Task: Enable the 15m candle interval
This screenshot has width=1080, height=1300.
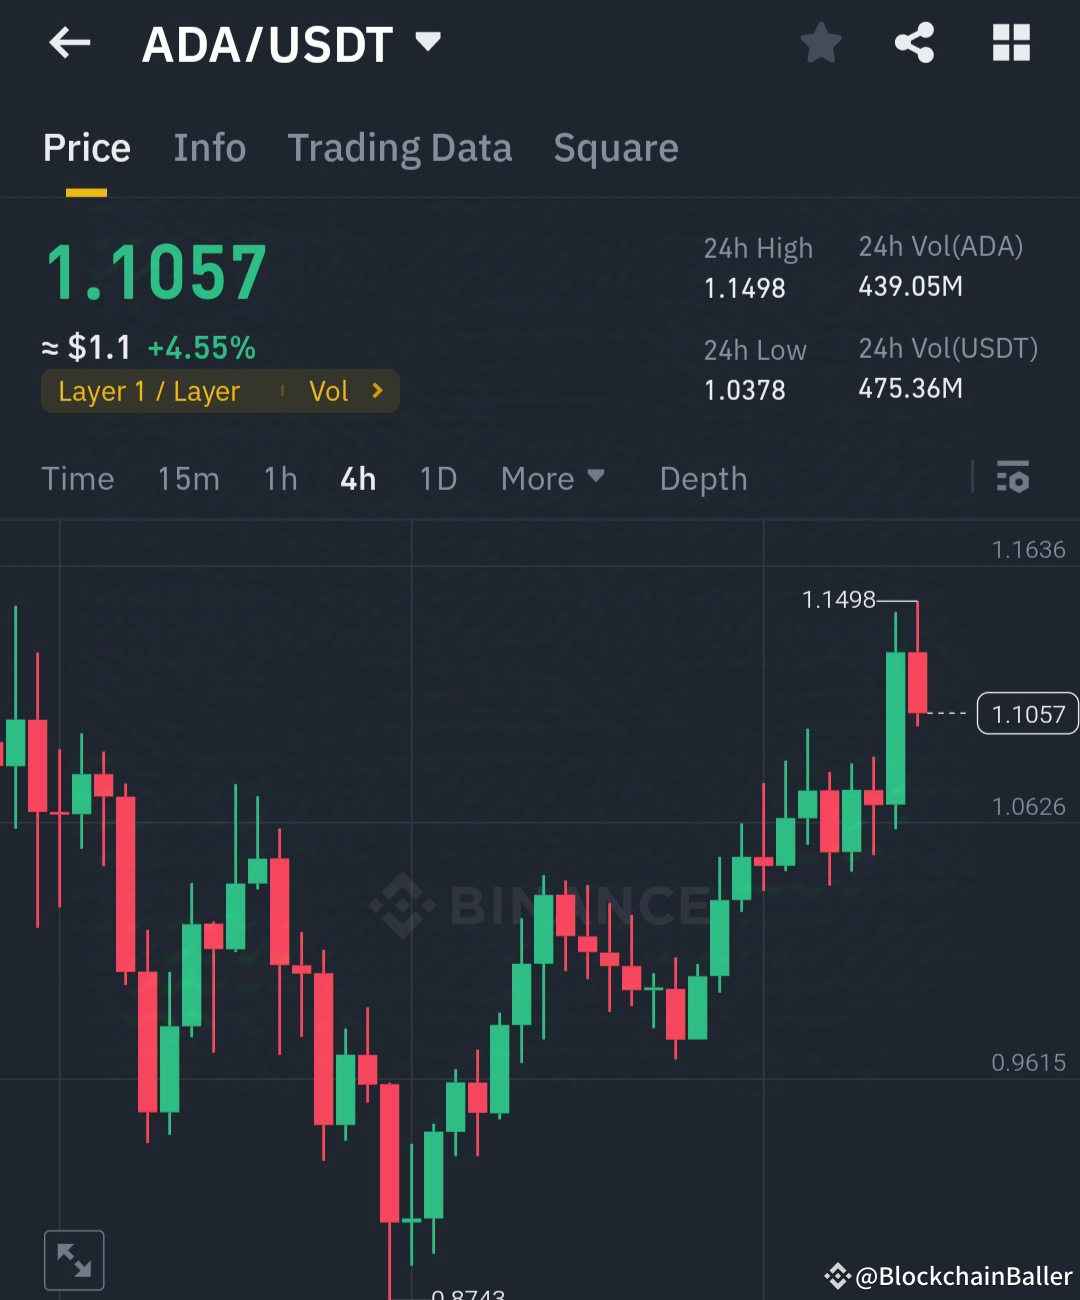Action: click(x=188, y=478)
